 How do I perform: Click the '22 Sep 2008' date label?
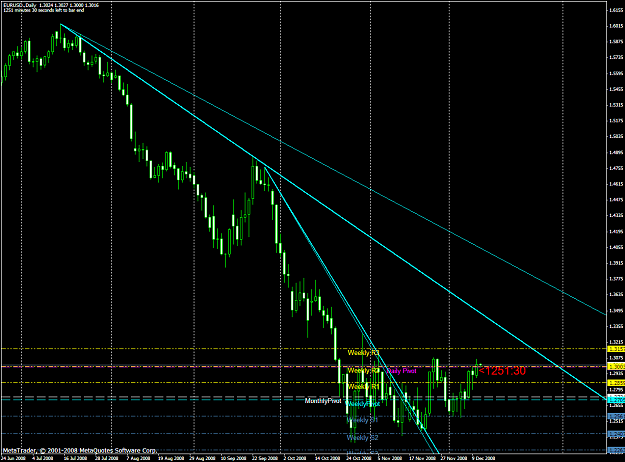click(x=265, y=458)
